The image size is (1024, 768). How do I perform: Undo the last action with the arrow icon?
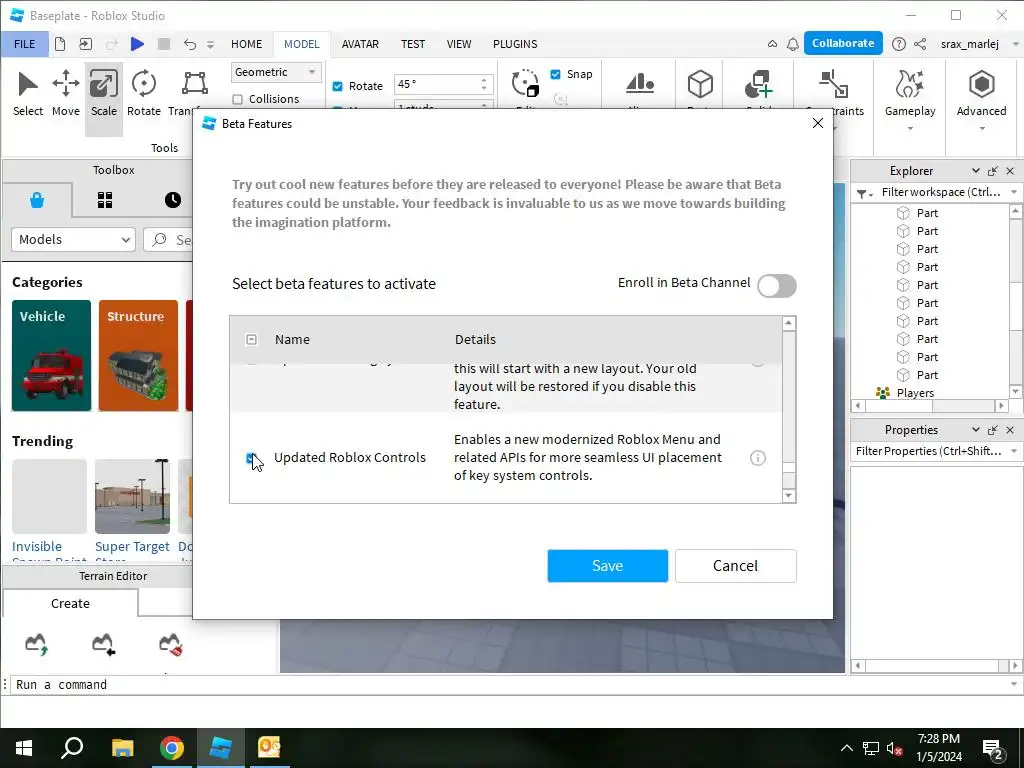tap(190, 44)
